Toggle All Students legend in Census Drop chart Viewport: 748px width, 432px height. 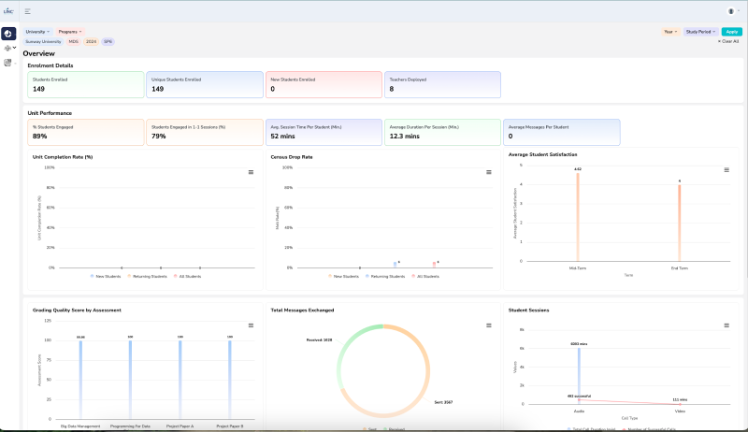(426, 277)
